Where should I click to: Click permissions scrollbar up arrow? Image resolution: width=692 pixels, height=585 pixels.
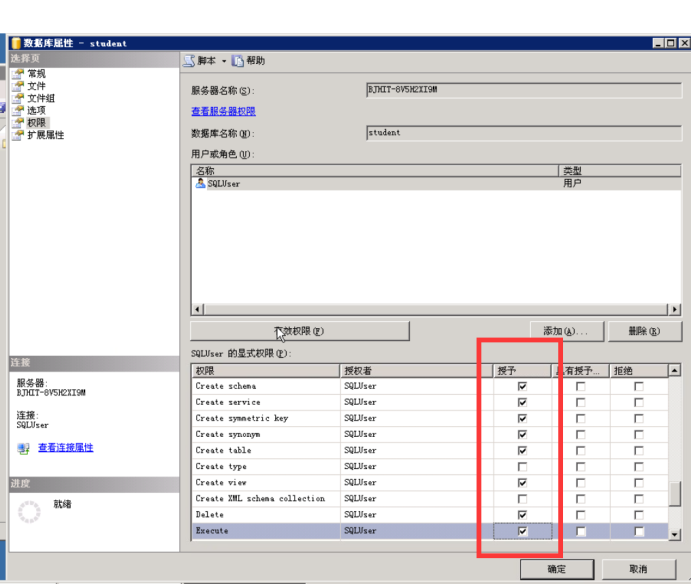(674, 371)
